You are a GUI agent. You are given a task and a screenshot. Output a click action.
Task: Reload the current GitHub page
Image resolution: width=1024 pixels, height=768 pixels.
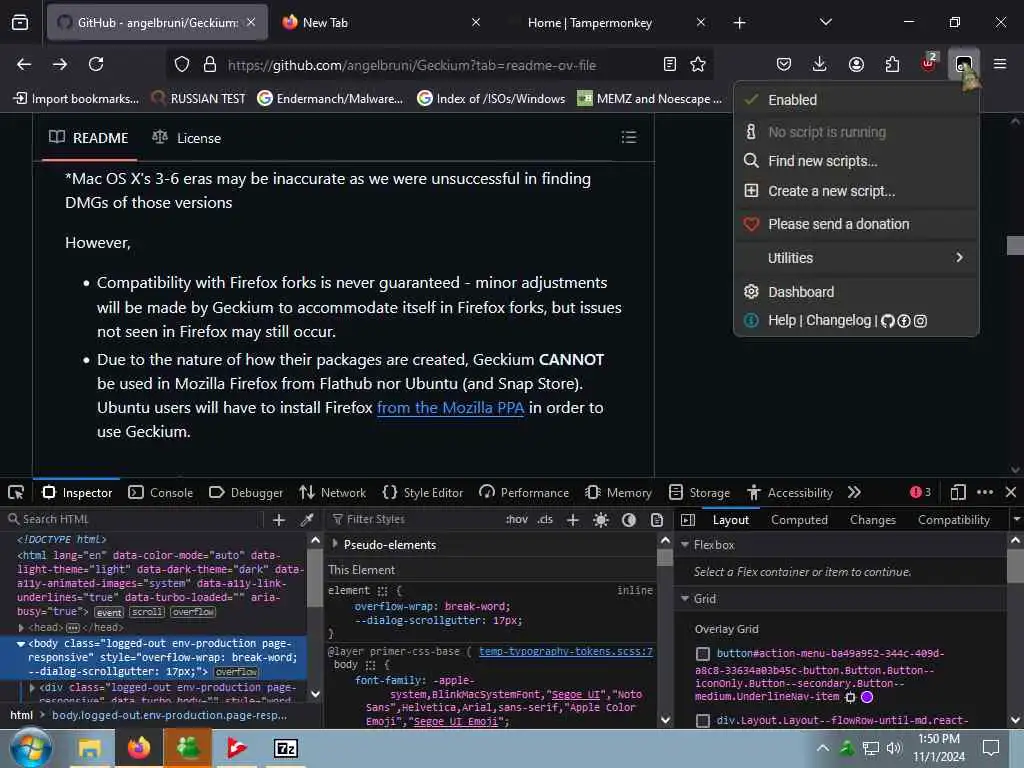point(96,64)
